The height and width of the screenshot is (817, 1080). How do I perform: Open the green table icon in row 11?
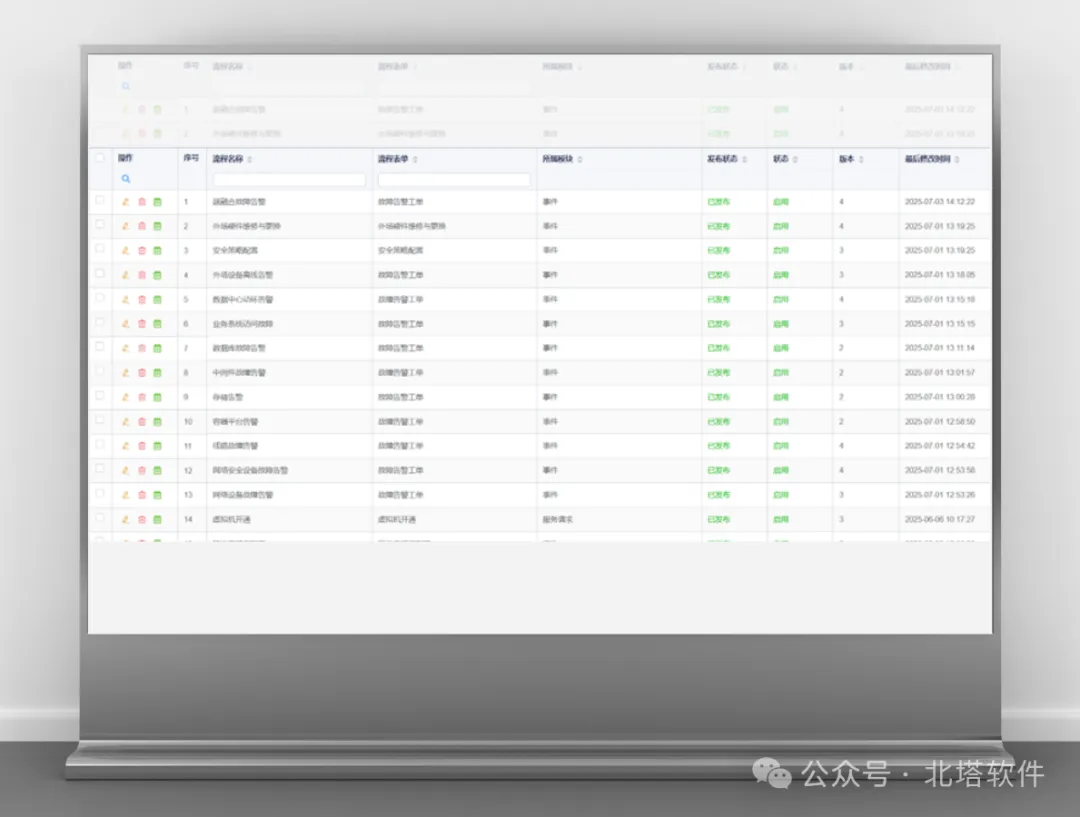[x=157, y=446]
